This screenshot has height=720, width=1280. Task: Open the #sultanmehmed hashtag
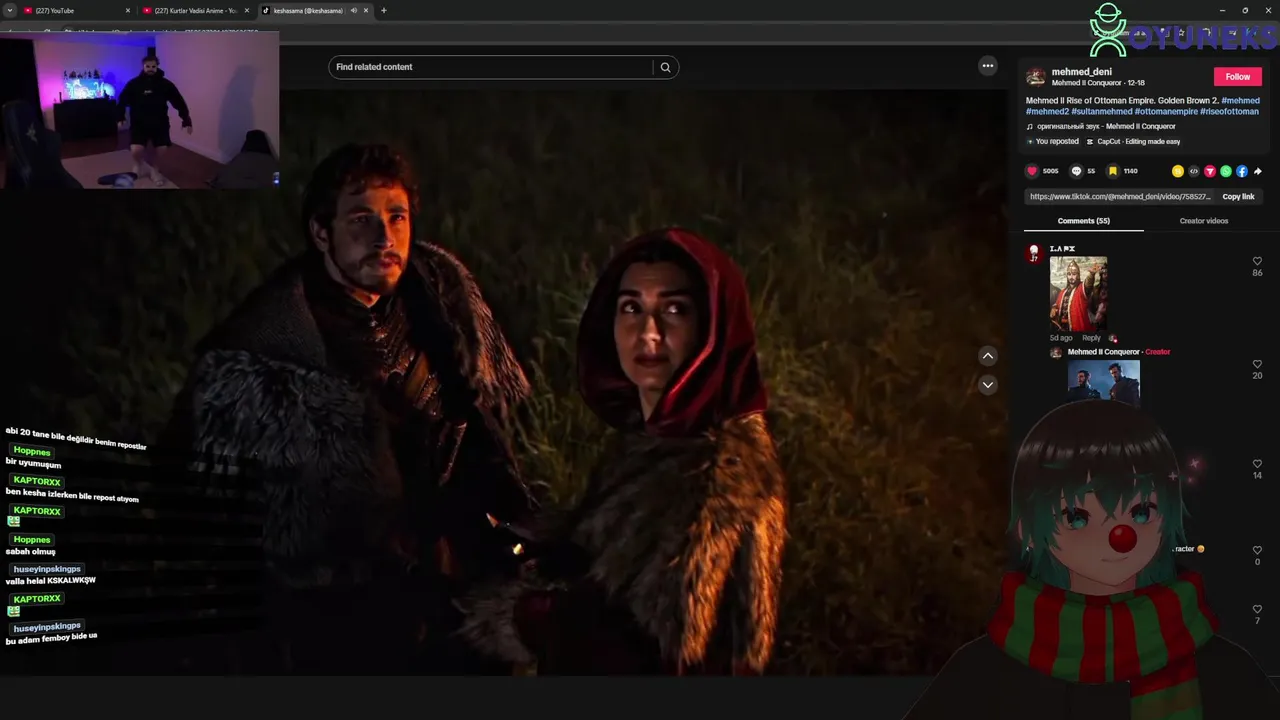pyautogui.click(x=1102, y=112)
